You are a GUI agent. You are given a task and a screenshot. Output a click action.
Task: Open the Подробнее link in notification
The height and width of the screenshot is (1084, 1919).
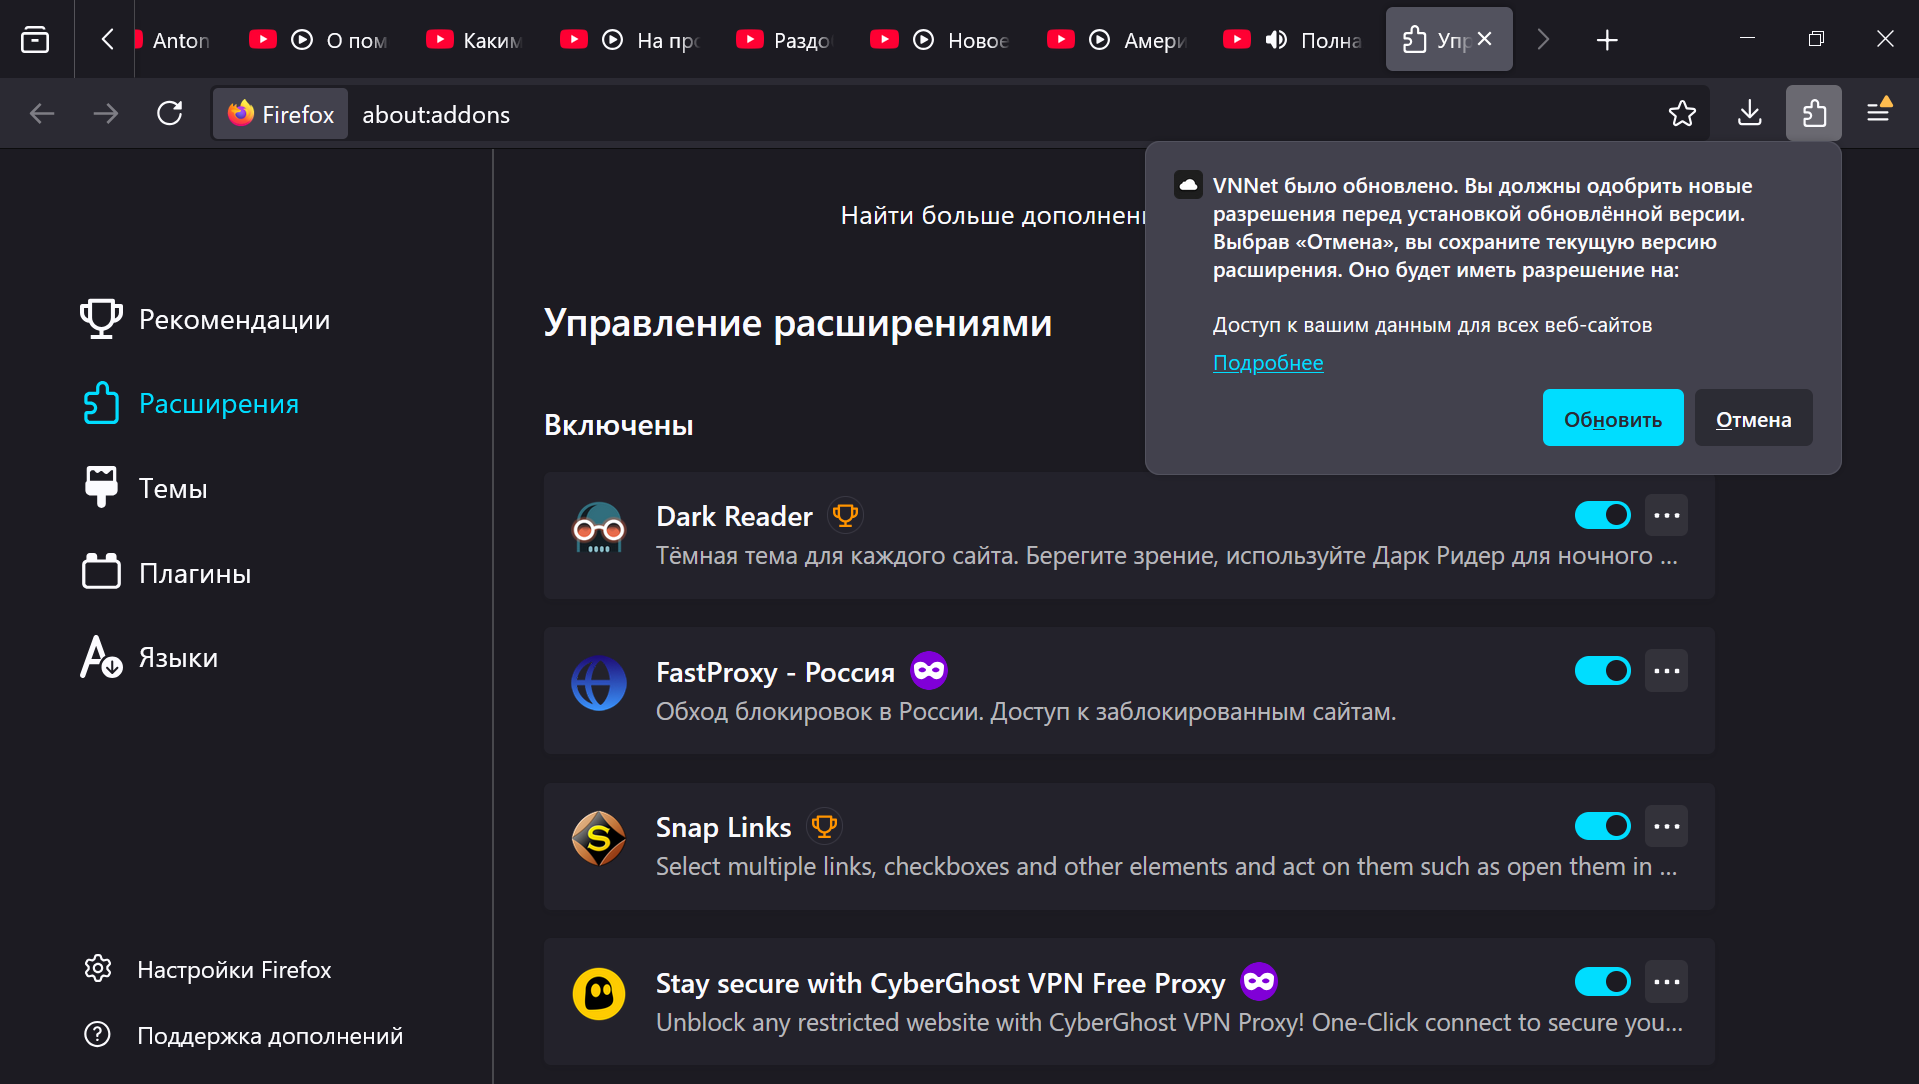[1267, 362]
